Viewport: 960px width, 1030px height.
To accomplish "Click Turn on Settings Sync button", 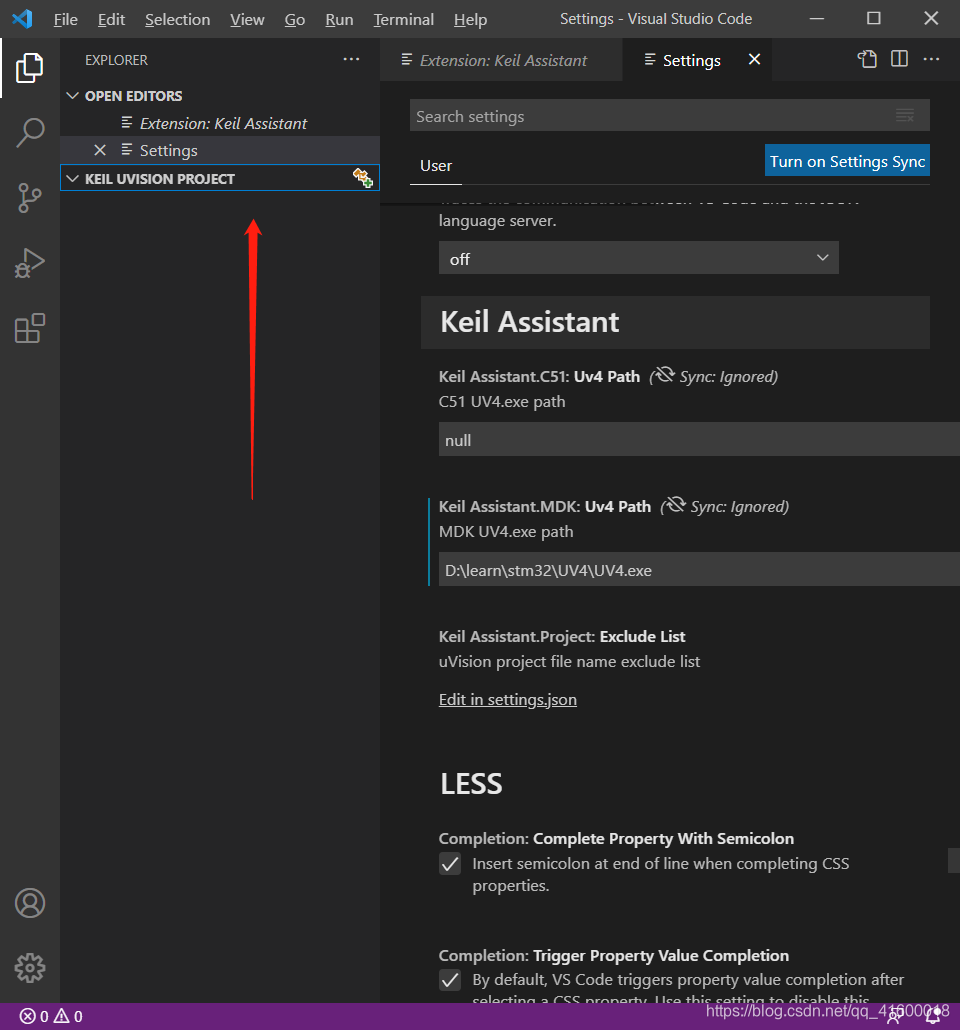I will [847, 161].
